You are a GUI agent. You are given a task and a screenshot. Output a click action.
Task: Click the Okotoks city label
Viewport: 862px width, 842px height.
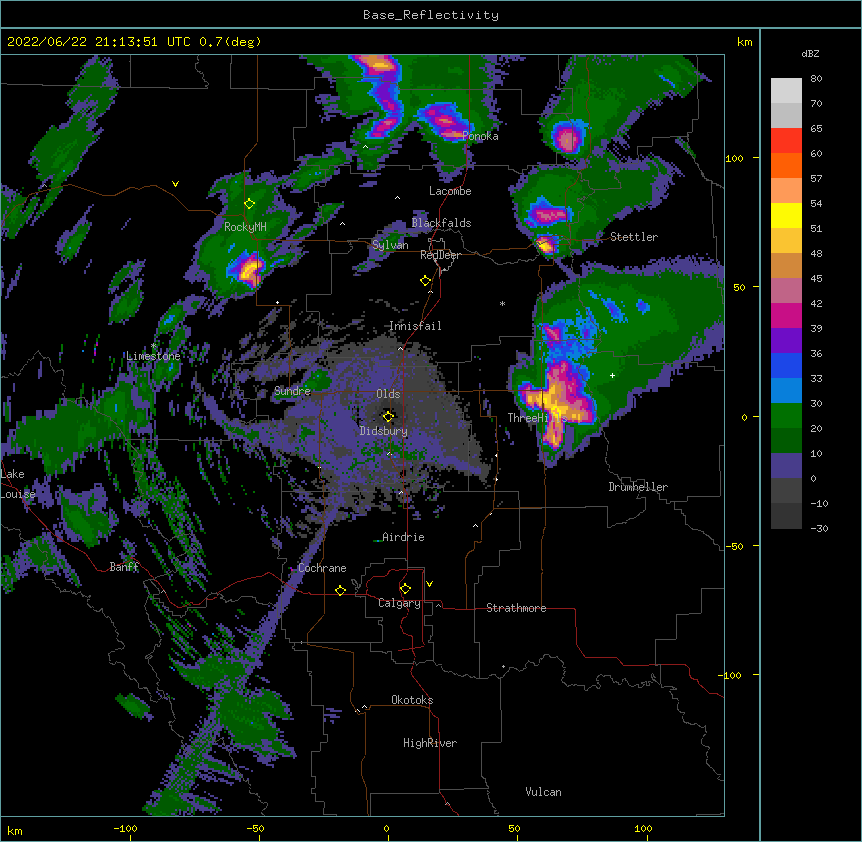(x=412, y=700)
